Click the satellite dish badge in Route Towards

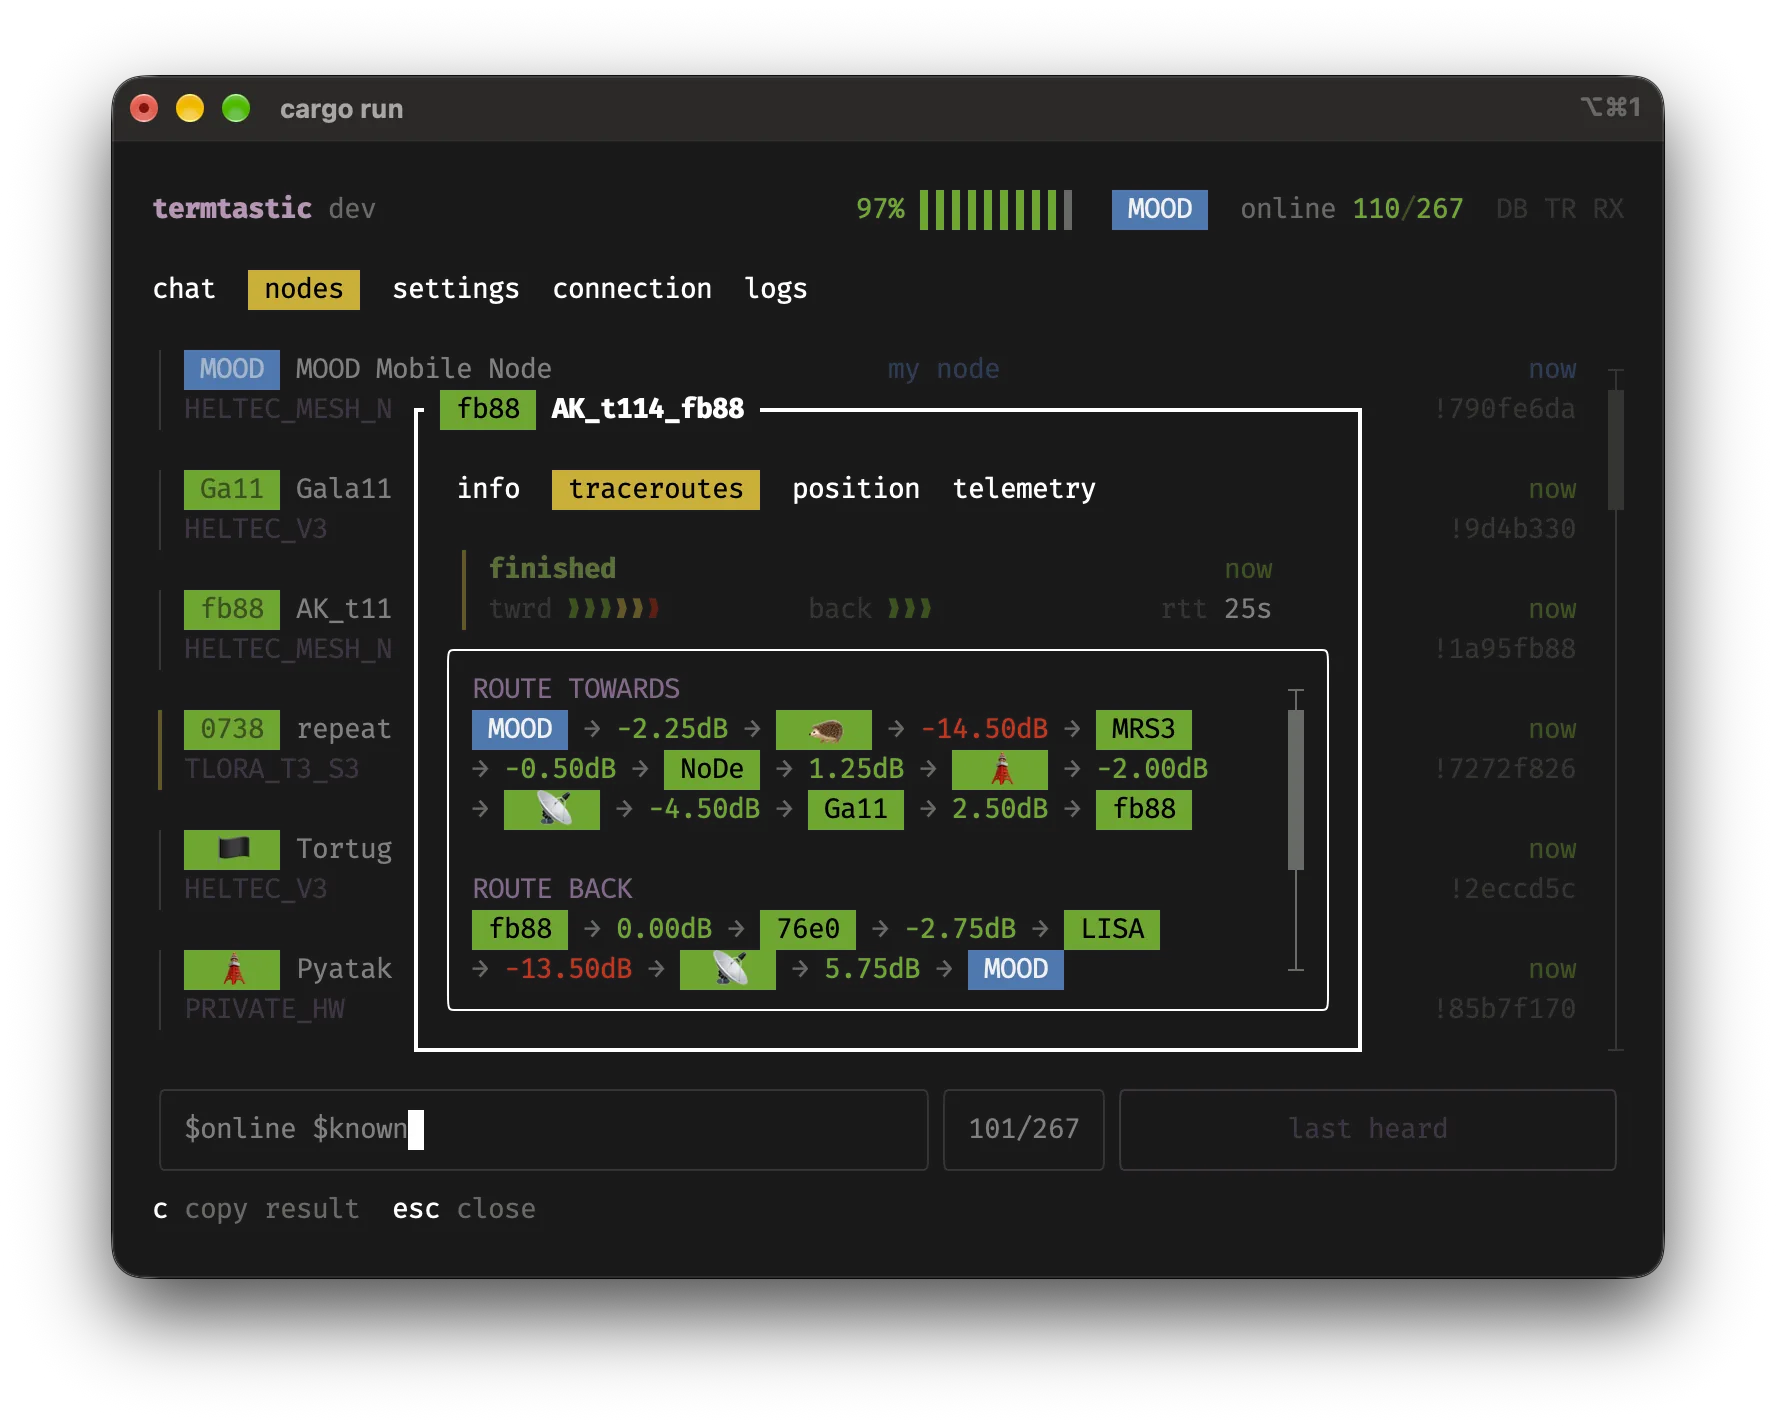tap(551, 809)
